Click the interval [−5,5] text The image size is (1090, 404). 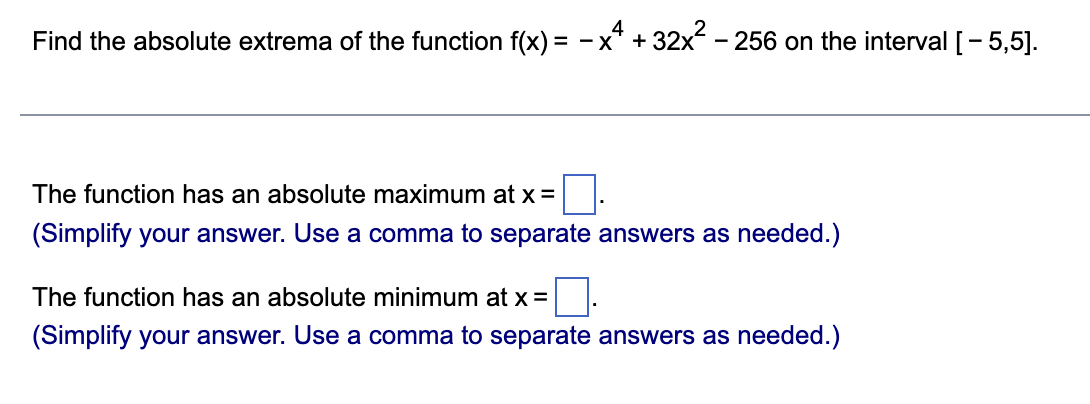pos(995,43)
